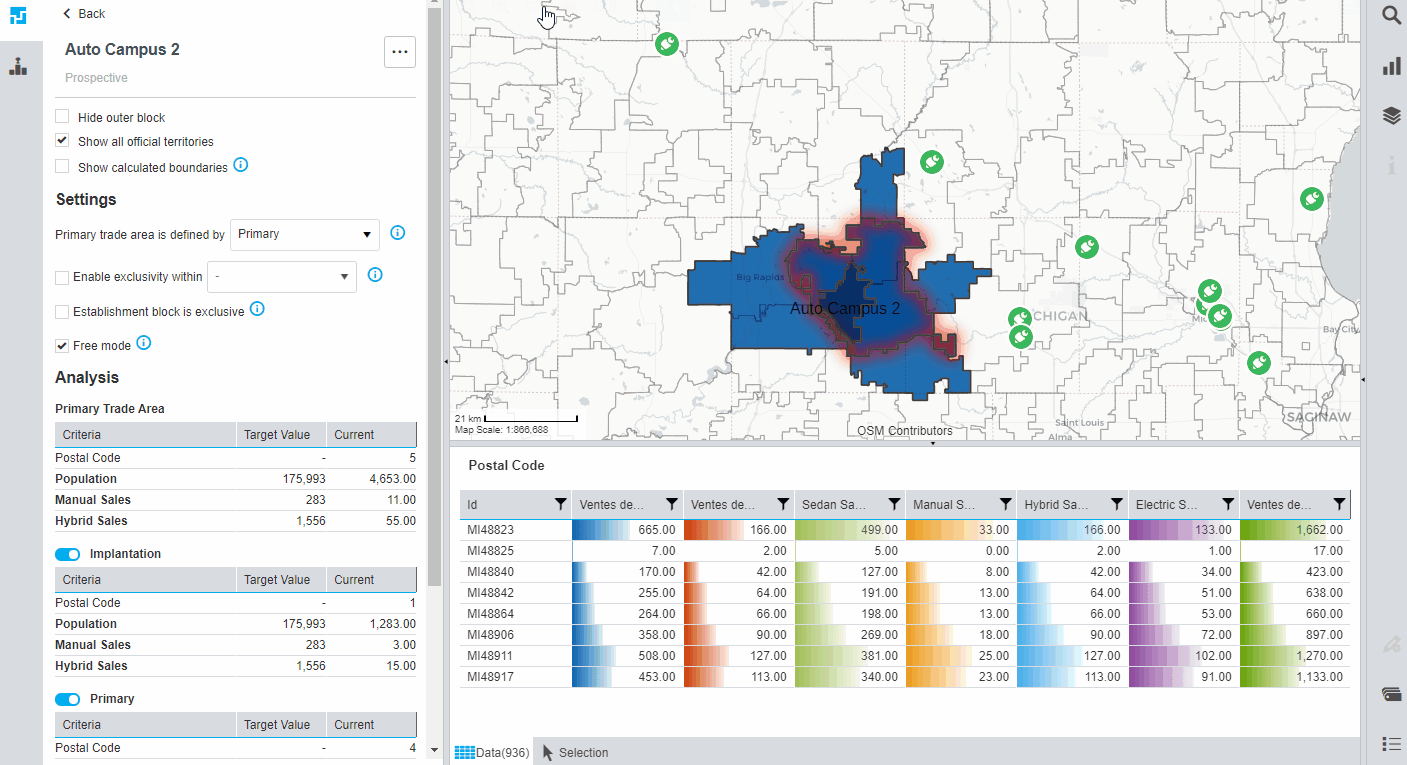Screen dimensions: 1407x765
Task: Show info for primary trade area definition
Action: (x=397, y=233)
